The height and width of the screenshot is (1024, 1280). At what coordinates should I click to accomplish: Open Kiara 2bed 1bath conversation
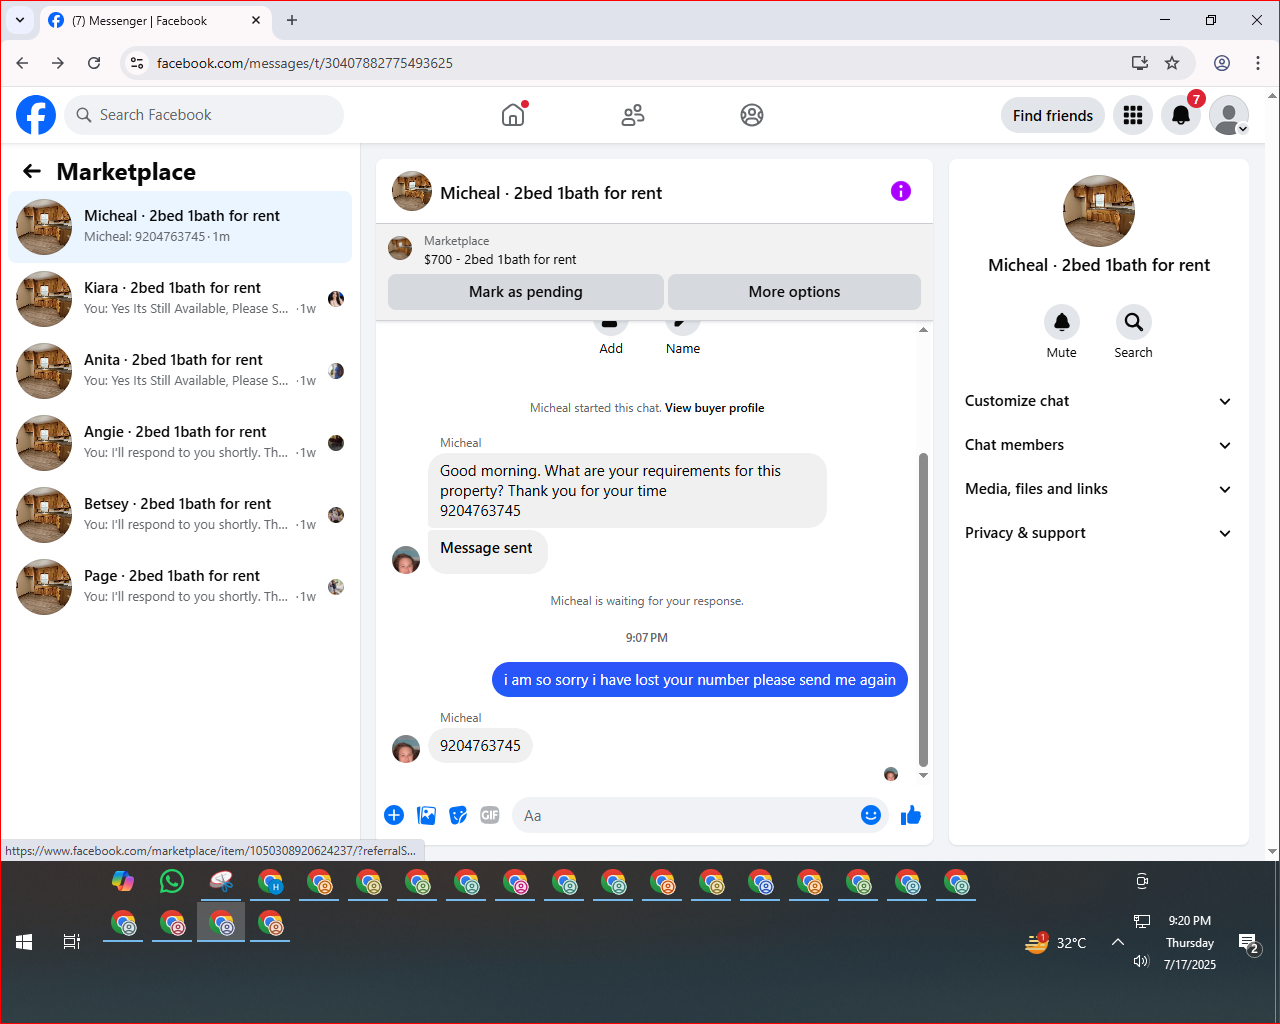[x=180, y=299]
